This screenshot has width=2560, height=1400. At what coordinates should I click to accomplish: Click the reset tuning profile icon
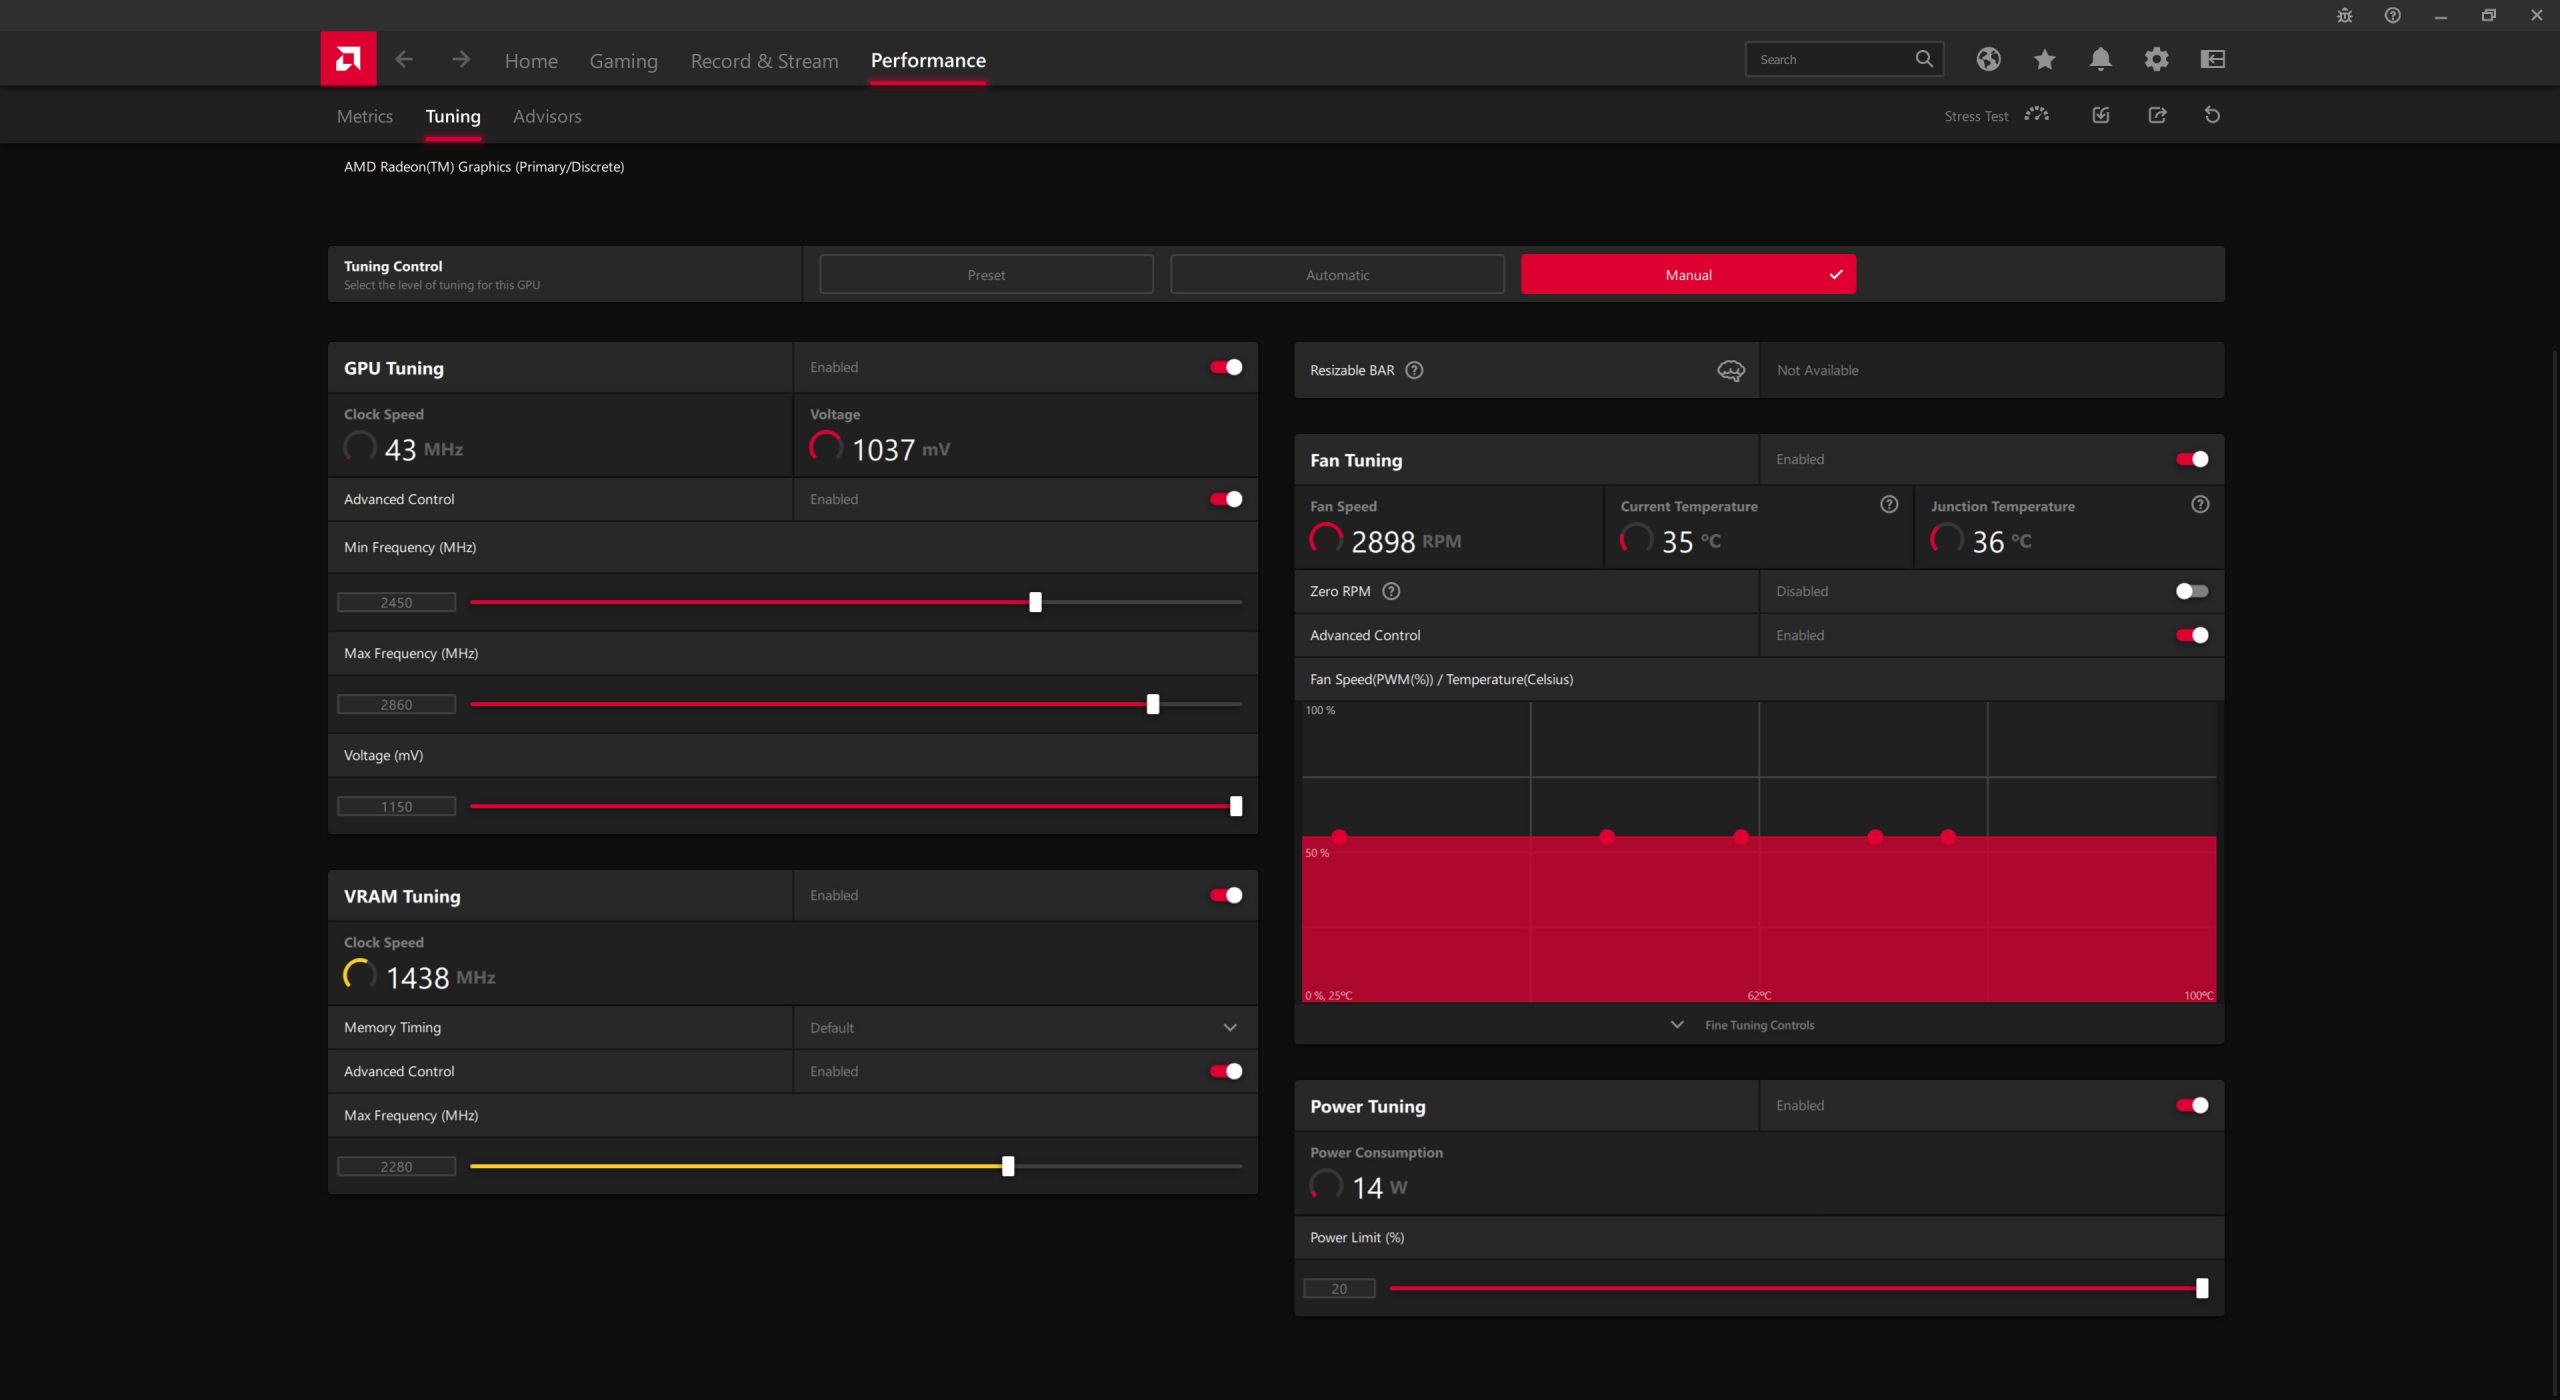pos(2212,115)
